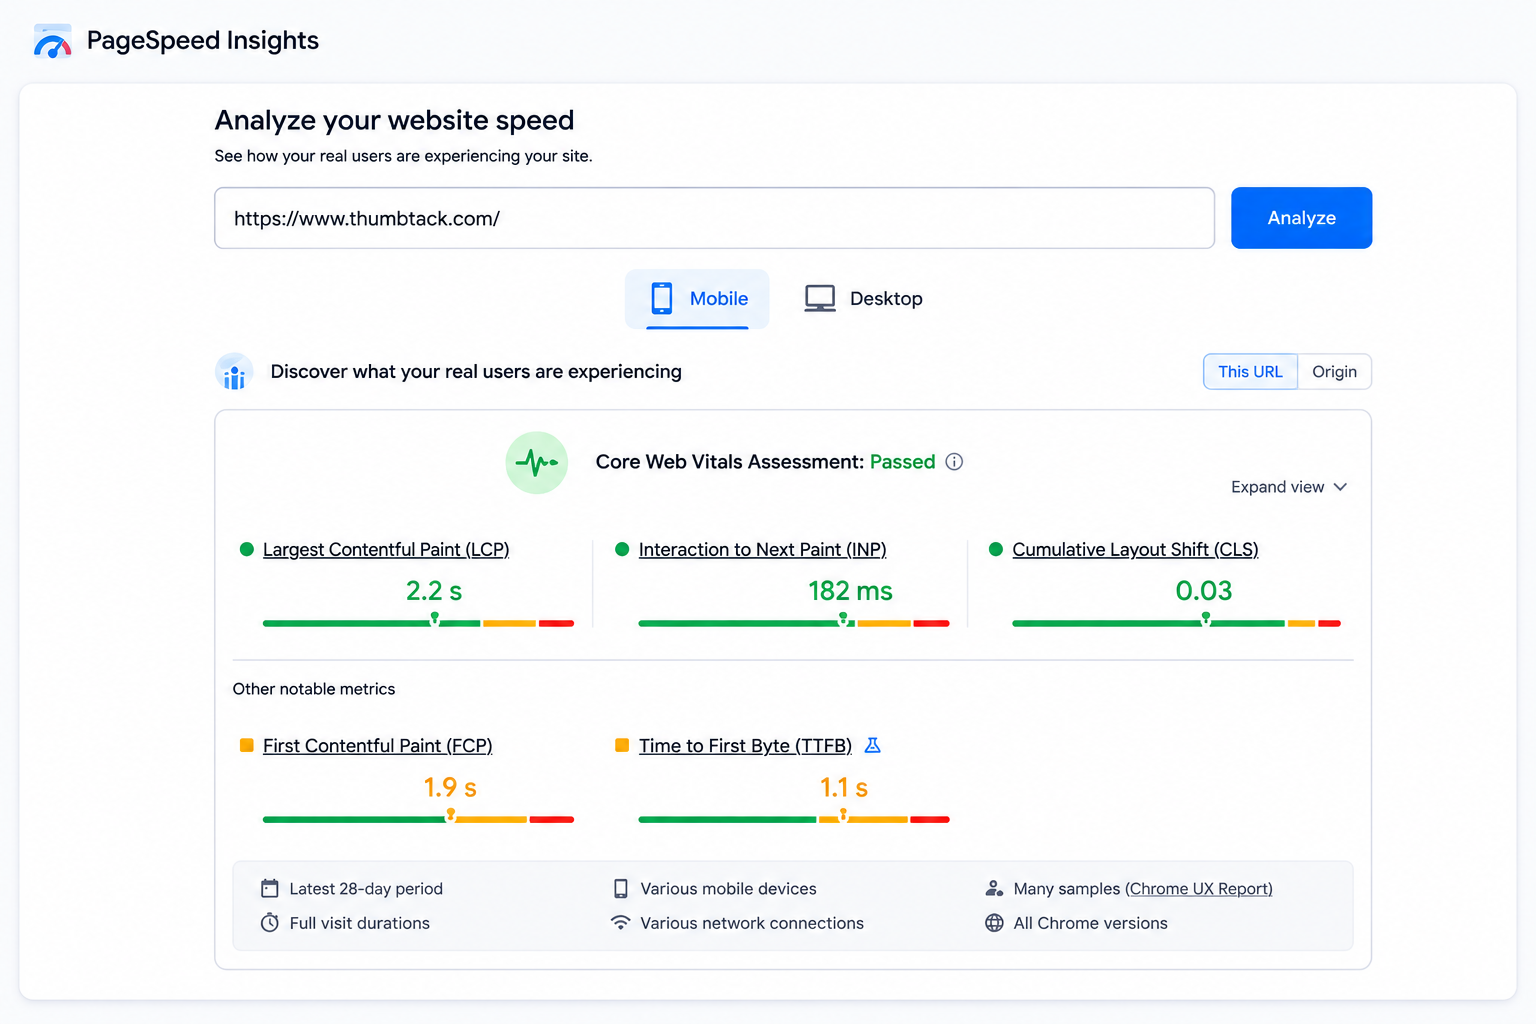Click the INP distribution bar
The image size is (1536, 1024).
point(794,623)
